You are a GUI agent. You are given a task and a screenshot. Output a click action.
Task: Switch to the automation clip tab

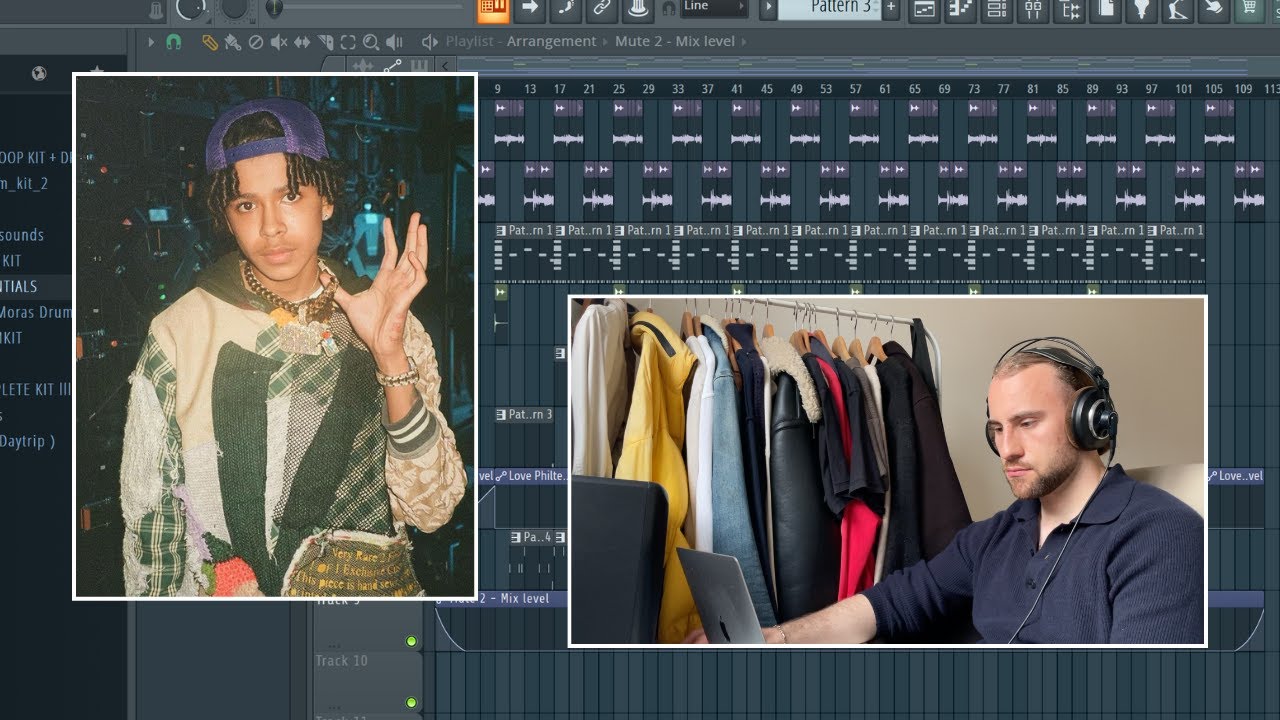(392, 66)
